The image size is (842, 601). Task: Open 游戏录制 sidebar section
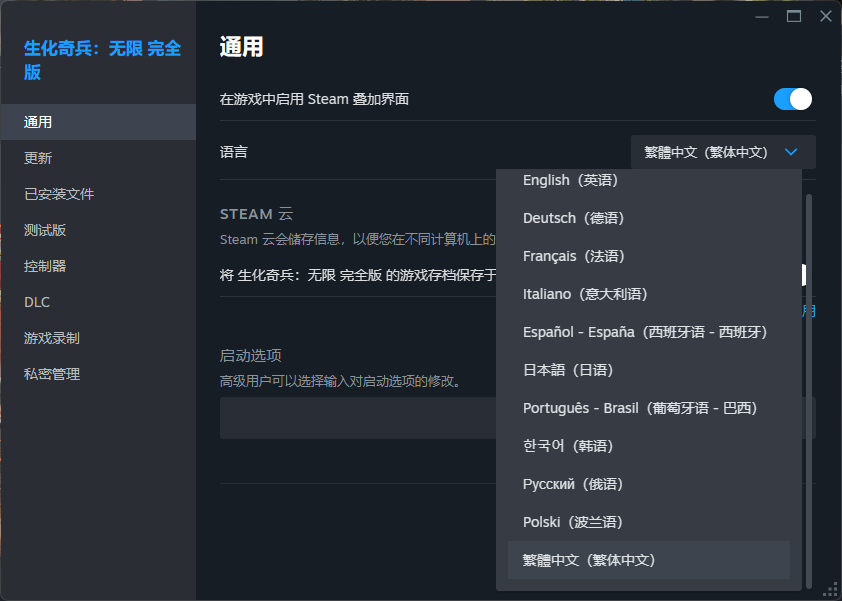click(x=98, y=338)
